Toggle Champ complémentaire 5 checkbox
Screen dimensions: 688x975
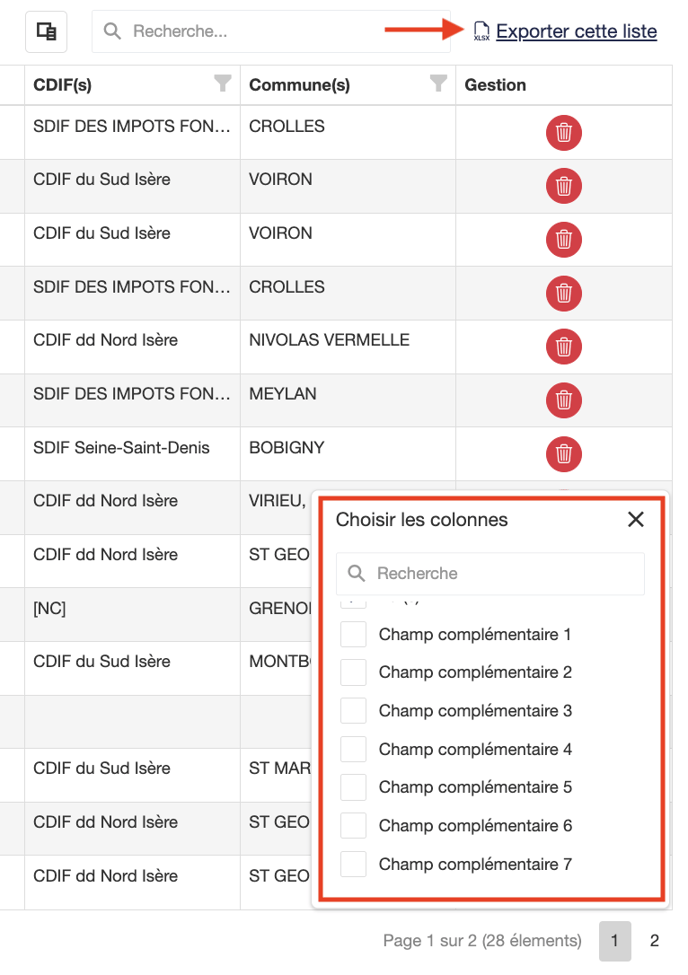pyautogui.click(x=353, y=787)
